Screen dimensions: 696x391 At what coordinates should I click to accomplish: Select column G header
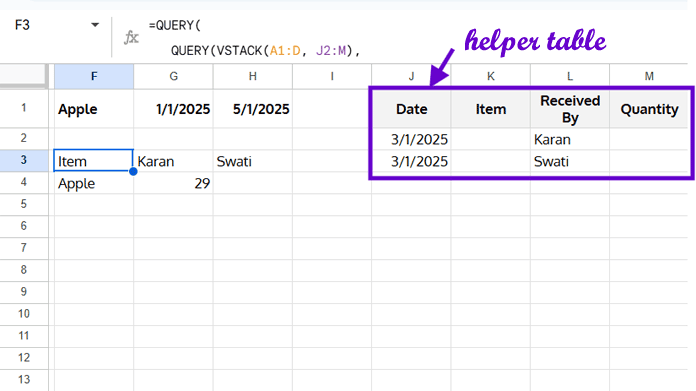pos(173,76)
